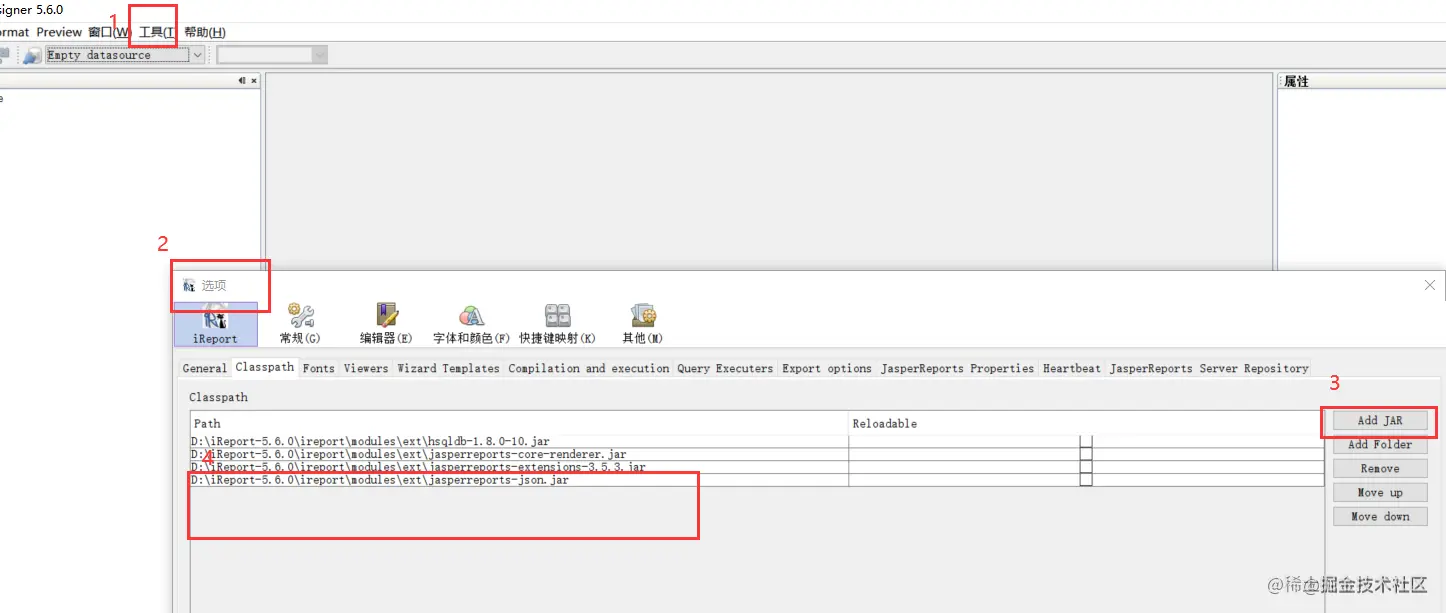Click the Move up button
Image resolution: width=1446 pixels, height=613 pixels.
[1380, 493]
